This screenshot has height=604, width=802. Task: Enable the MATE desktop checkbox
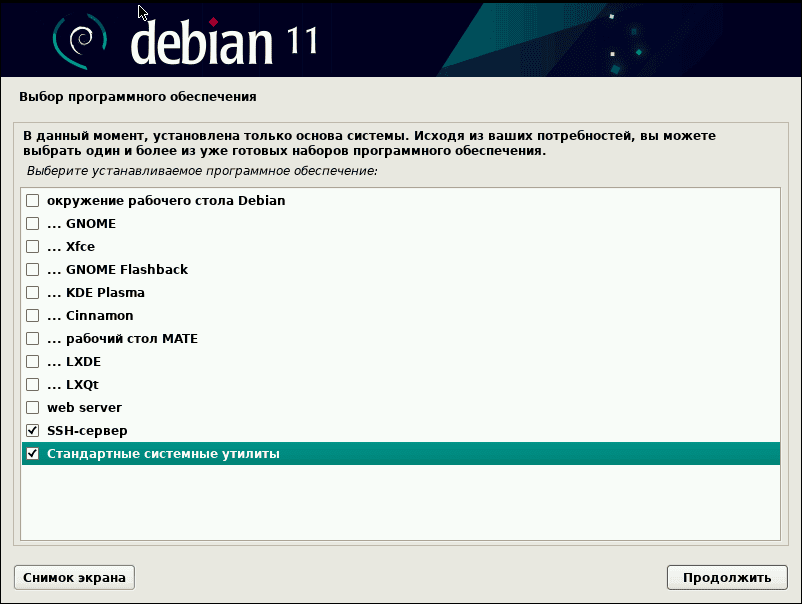[x=33, y=339]
